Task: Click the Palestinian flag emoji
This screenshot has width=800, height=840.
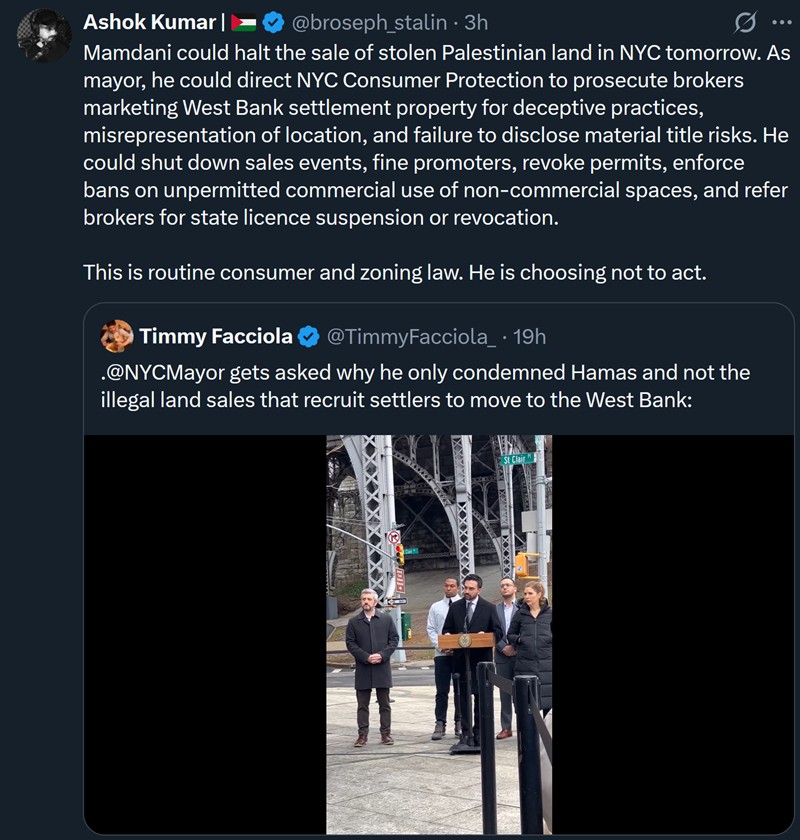Action: point(243,23)
